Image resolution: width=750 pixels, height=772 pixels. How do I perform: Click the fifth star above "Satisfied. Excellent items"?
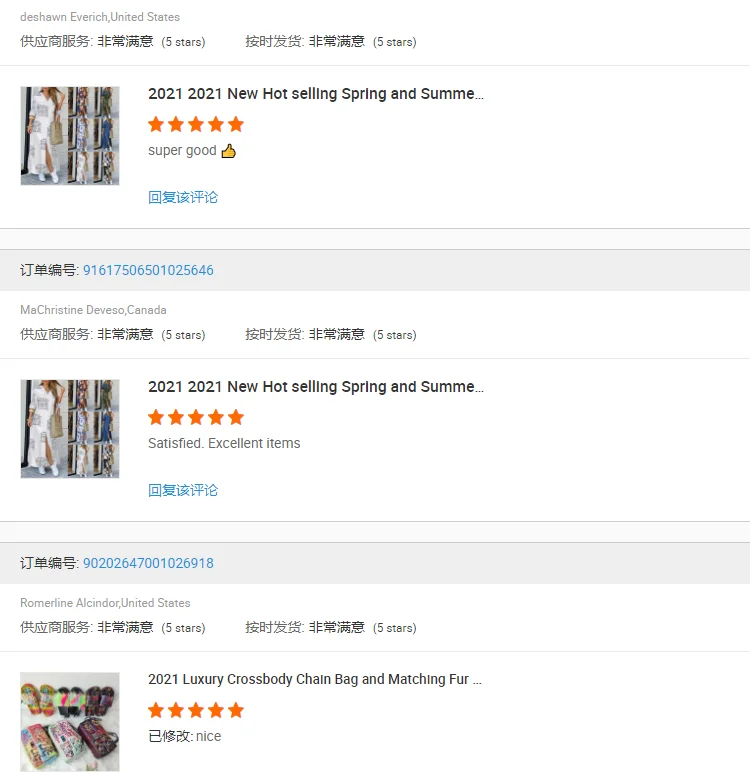coord(236,418)
